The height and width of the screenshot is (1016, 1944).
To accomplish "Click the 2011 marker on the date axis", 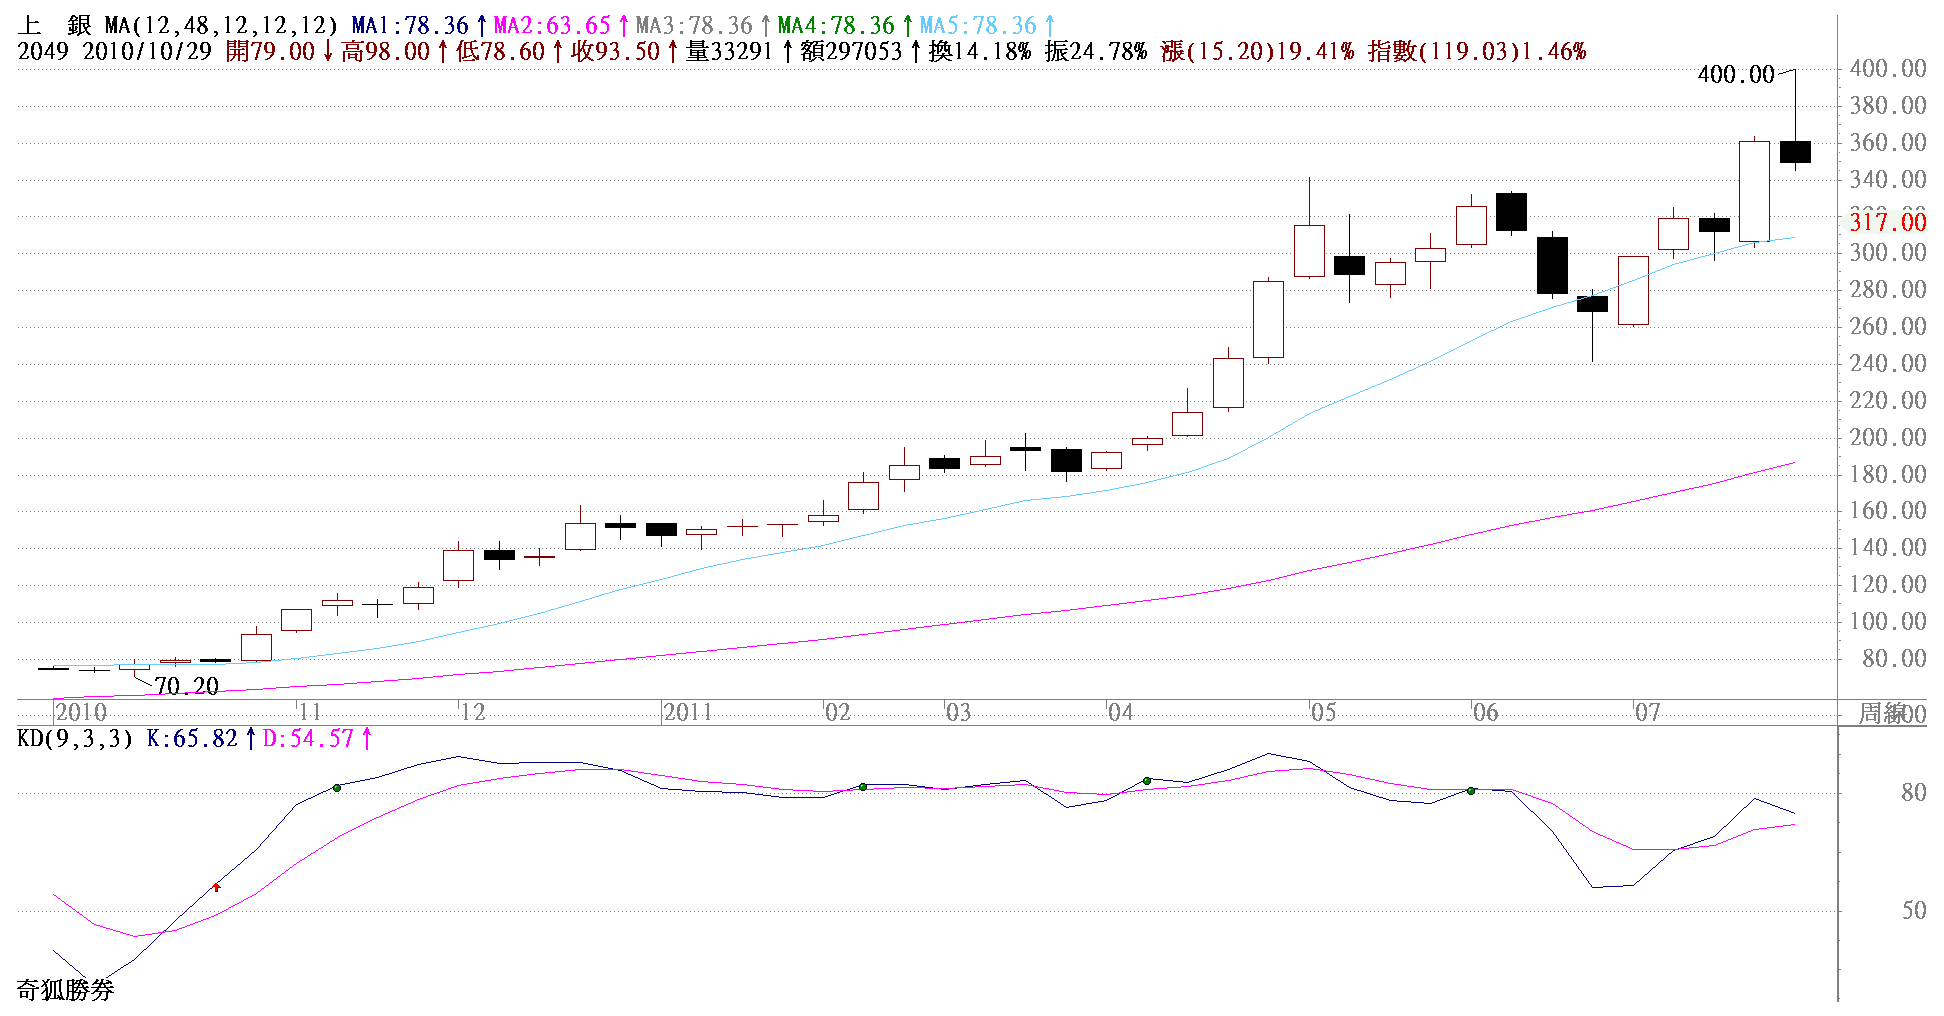I will 688,712.
